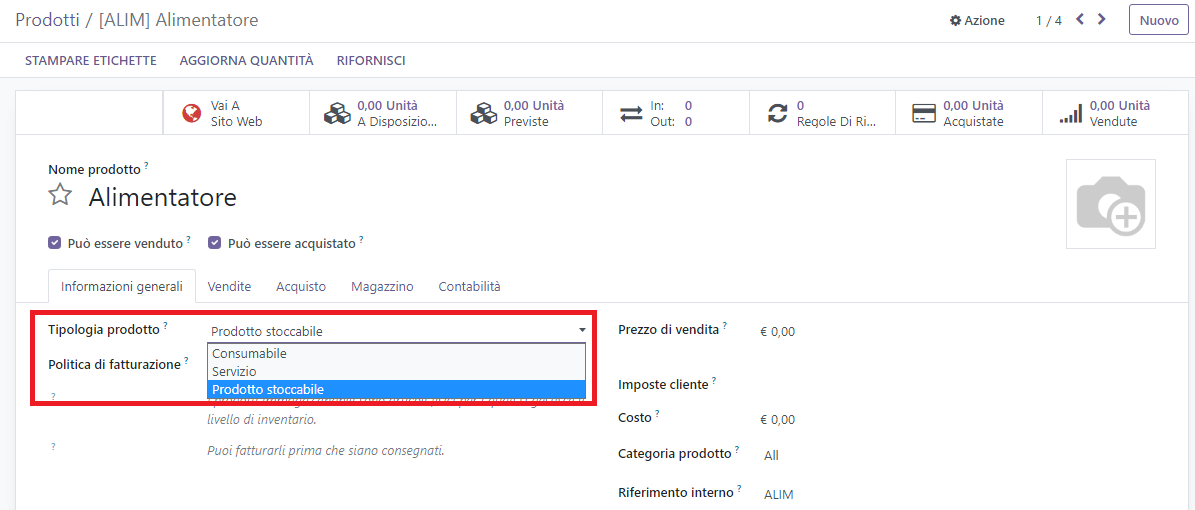
Task: Click Aggiorna Quantità
Action: pos(246,61)
